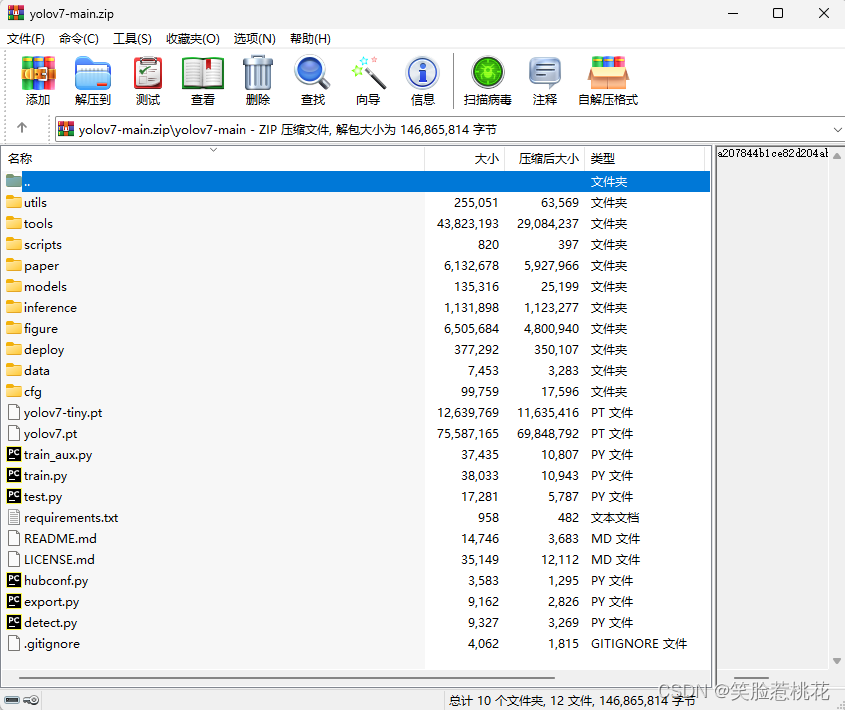Viewport: 845px width, 710px height.
Task: Open the Wizard (向导) wand icon
Action: [x=368, y=73]
